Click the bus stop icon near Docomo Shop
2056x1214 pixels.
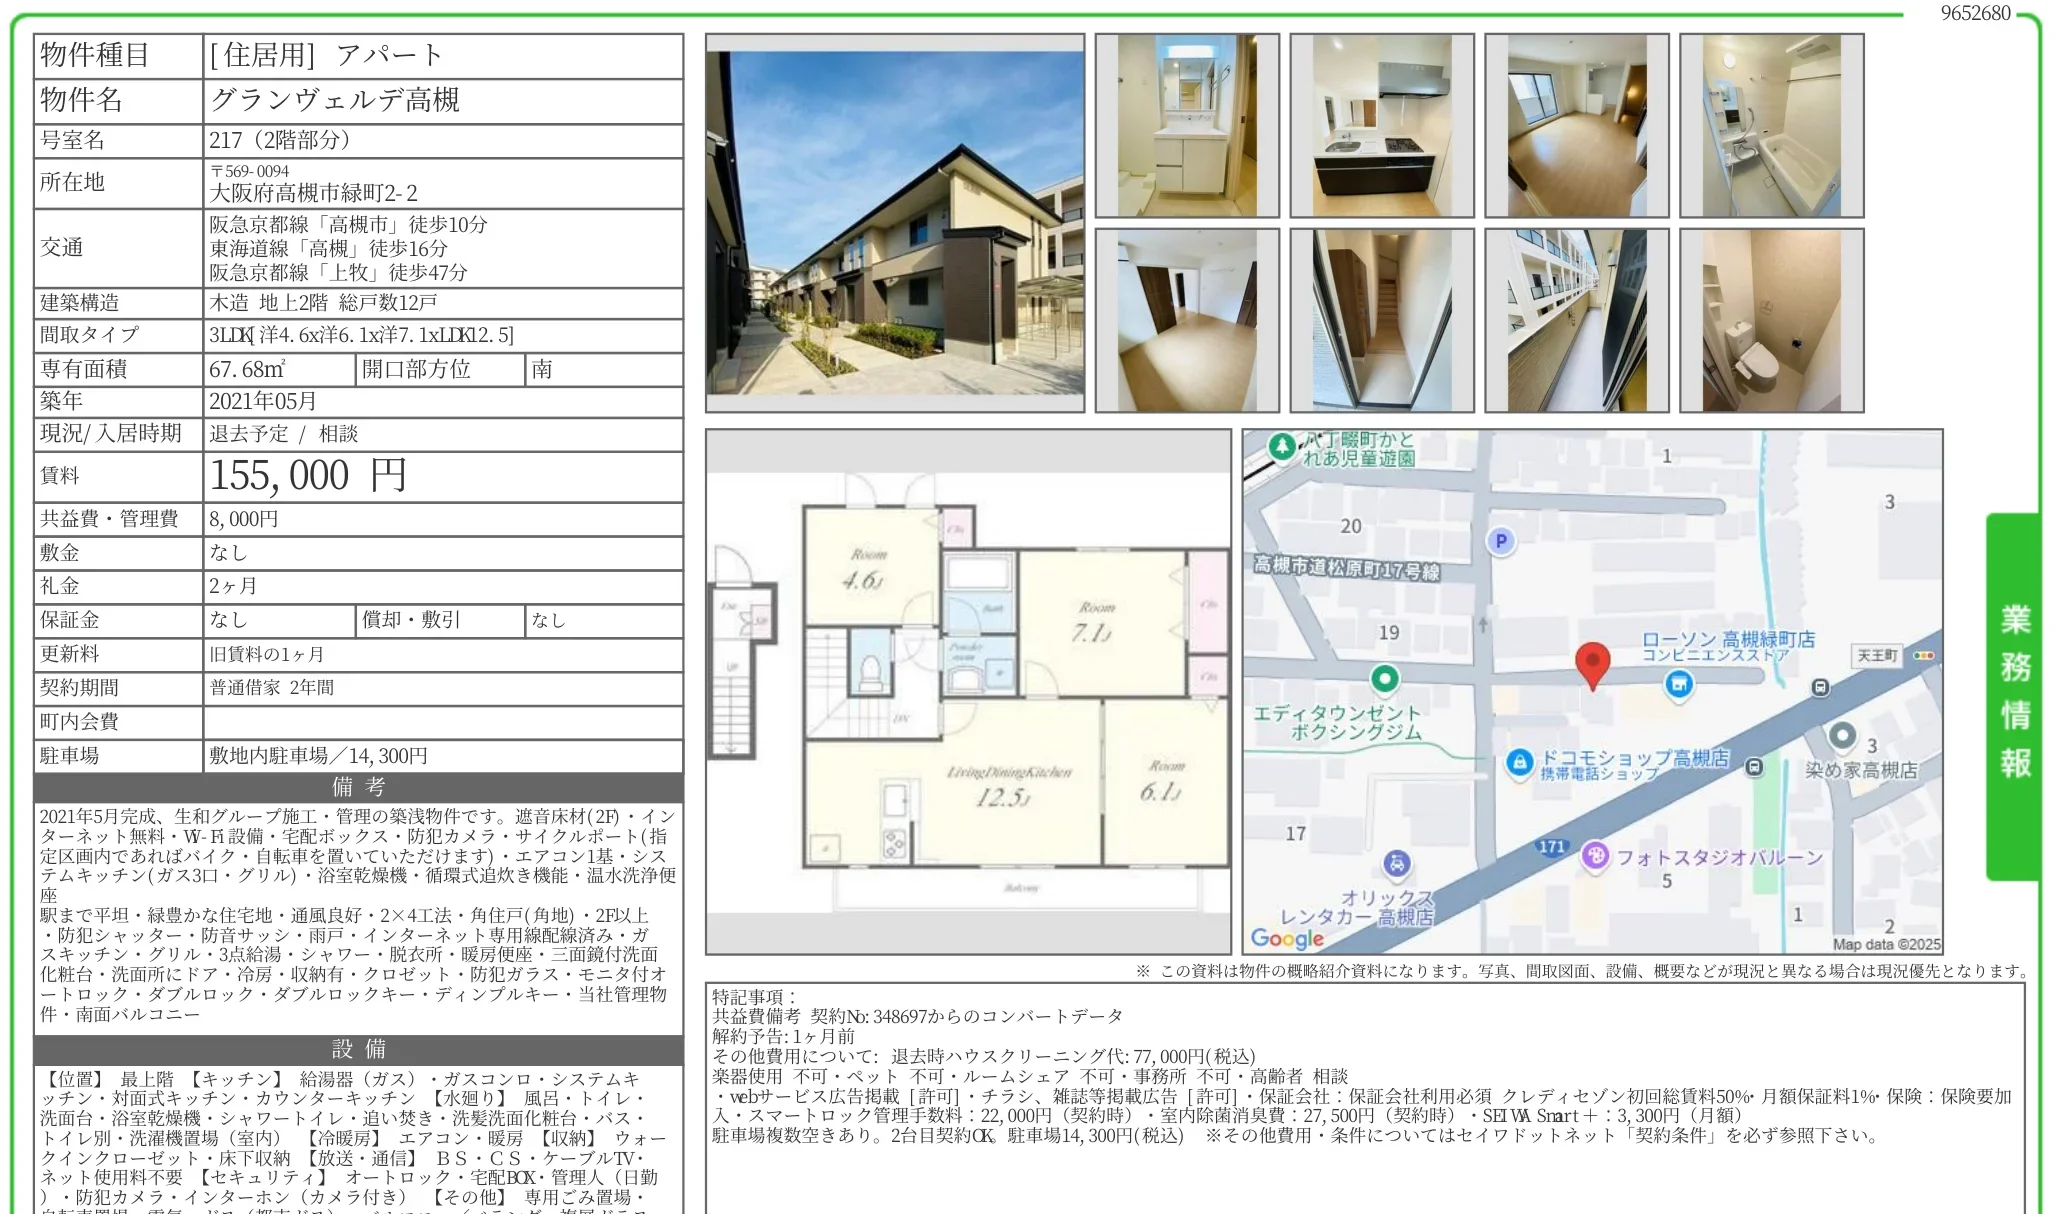click(x=1754, y=767)
